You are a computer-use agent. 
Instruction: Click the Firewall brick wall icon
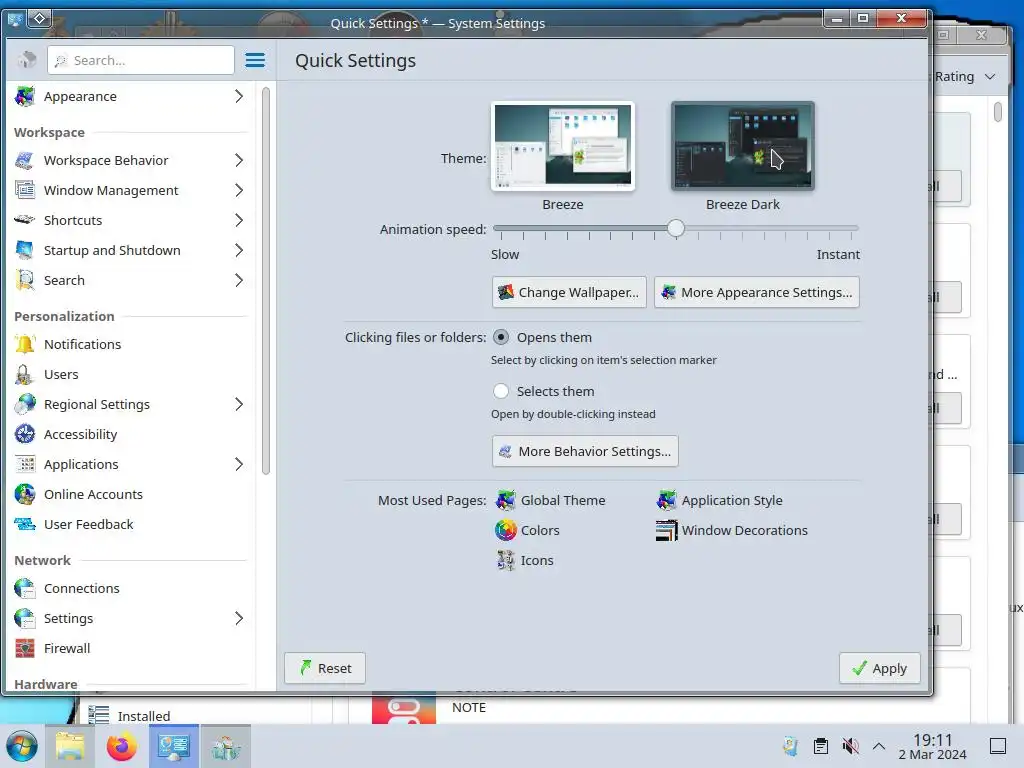click(25, 648)
